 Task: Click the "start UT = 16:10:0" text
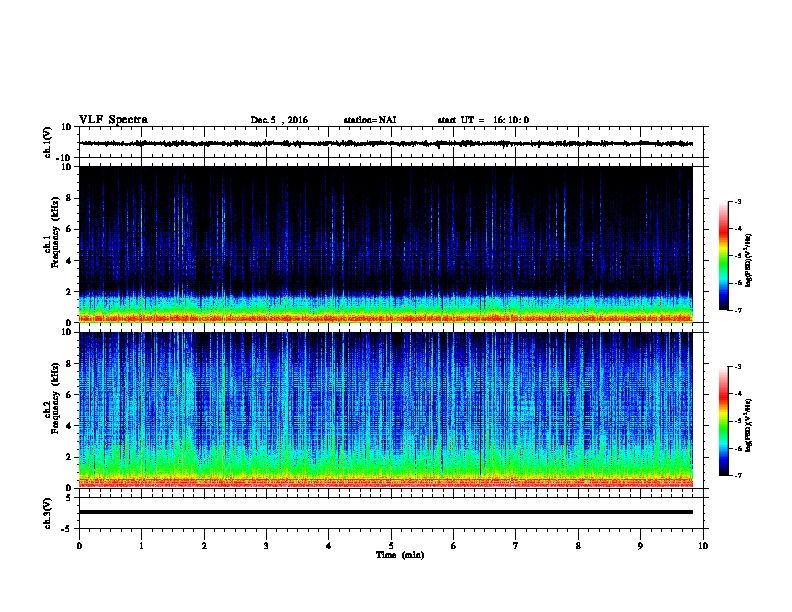(x=483, y=120)
